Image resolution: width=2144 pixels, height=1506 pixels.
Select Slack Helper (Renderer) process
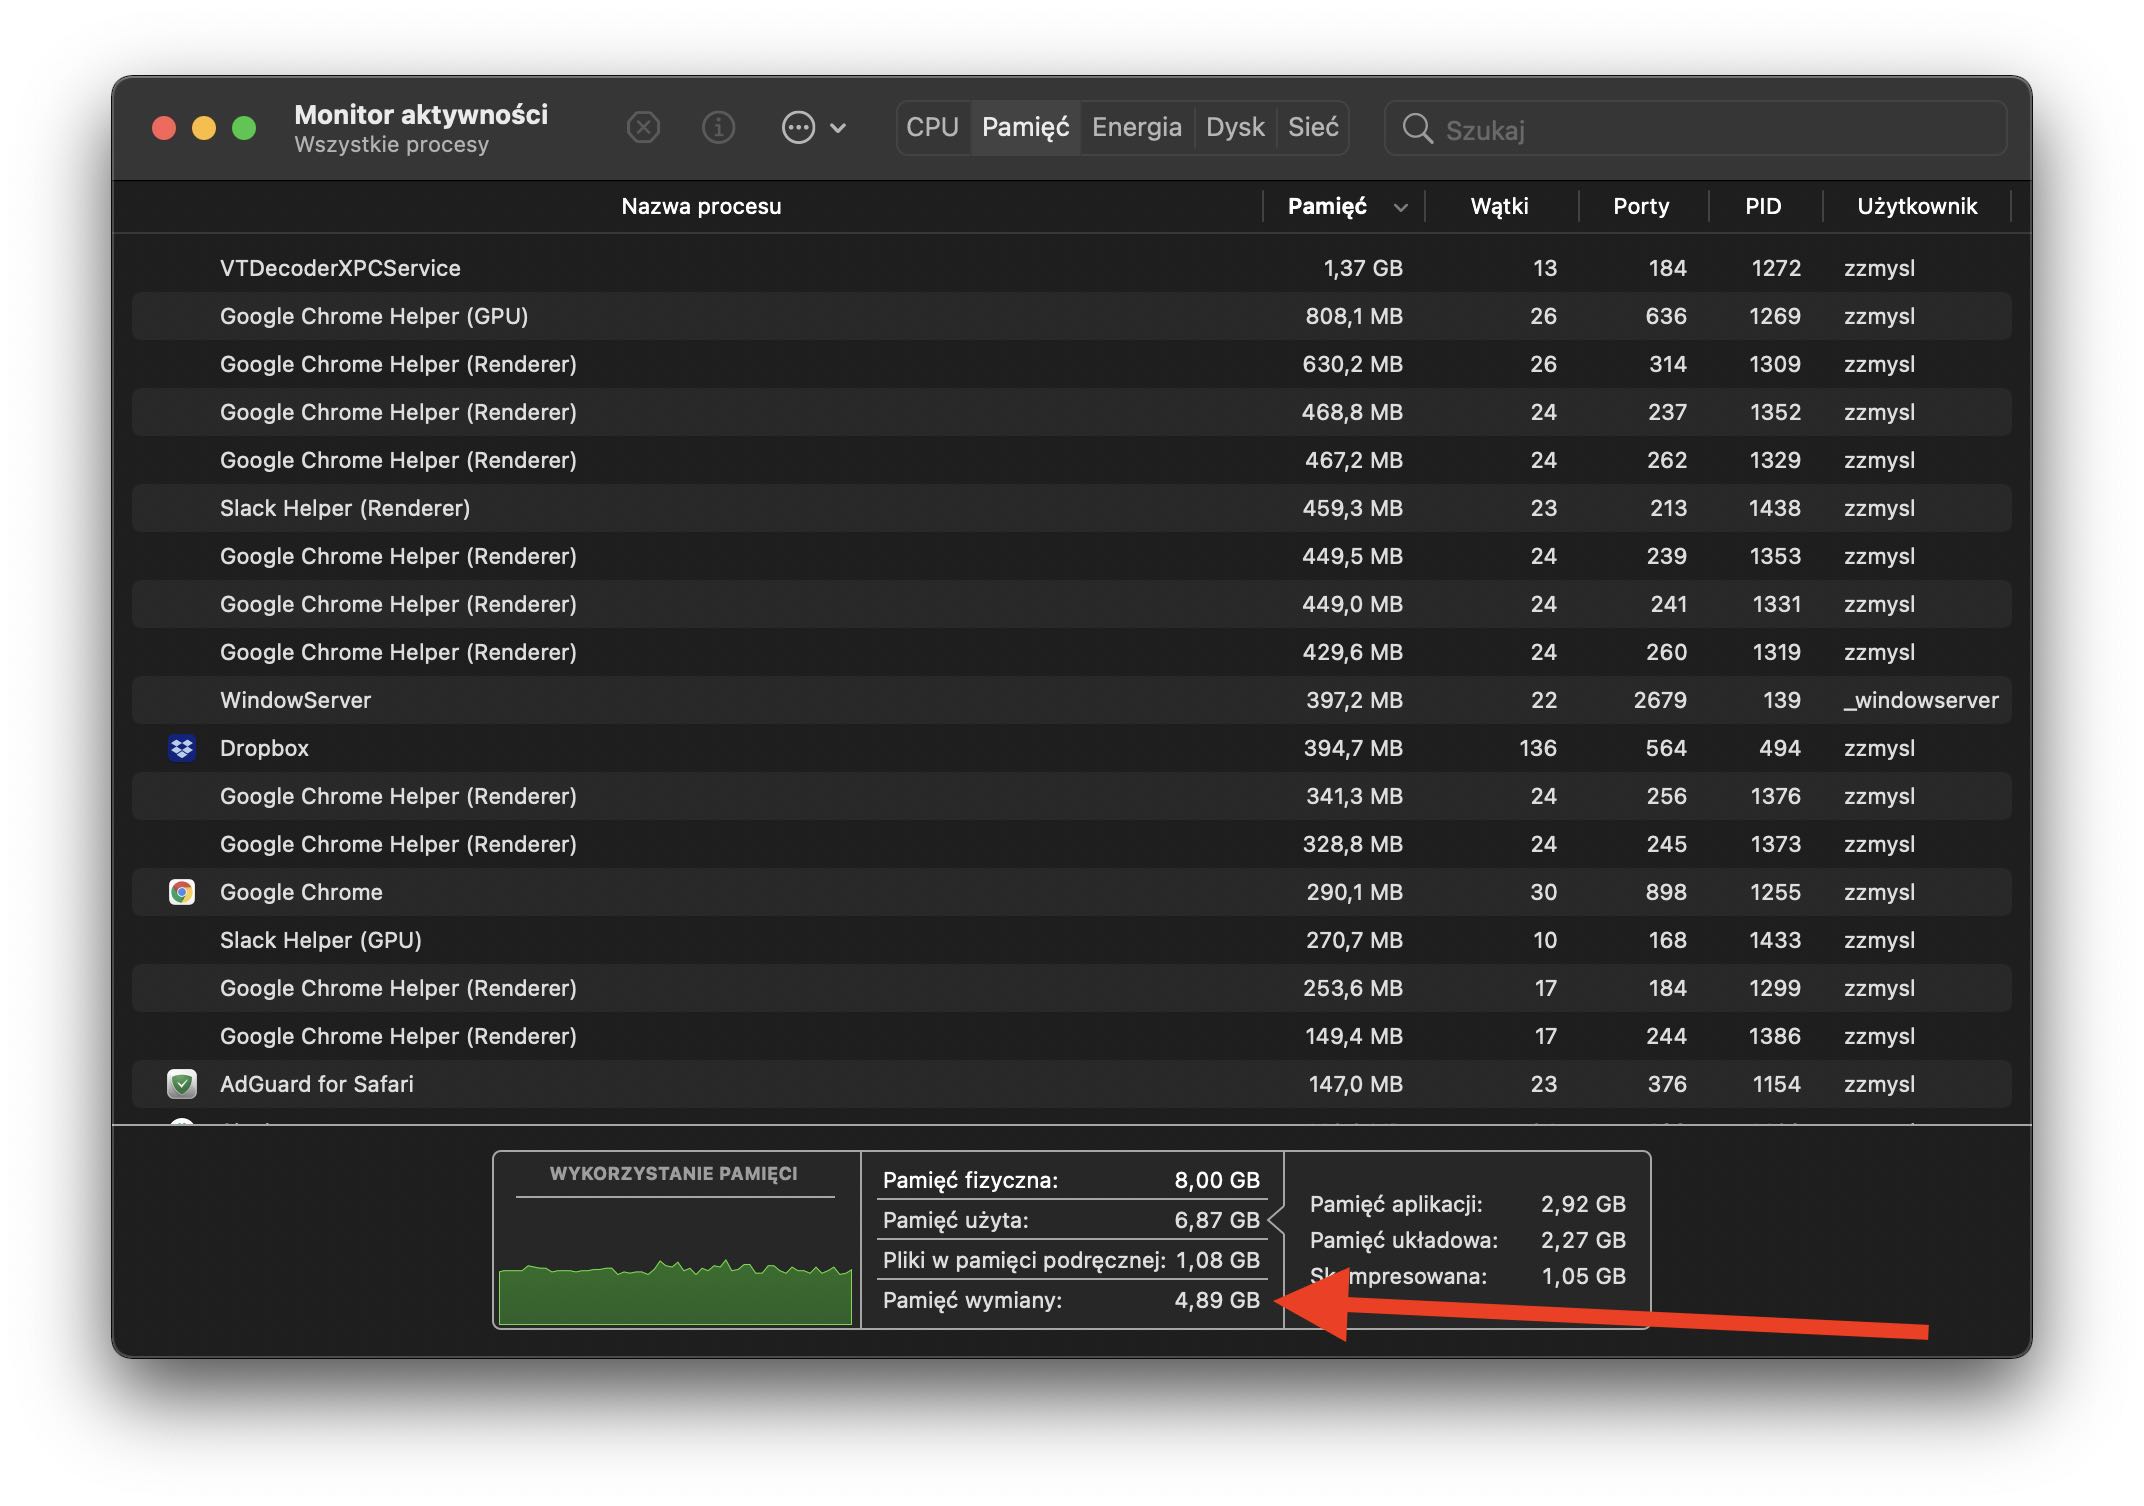(x=1072, y=508)
